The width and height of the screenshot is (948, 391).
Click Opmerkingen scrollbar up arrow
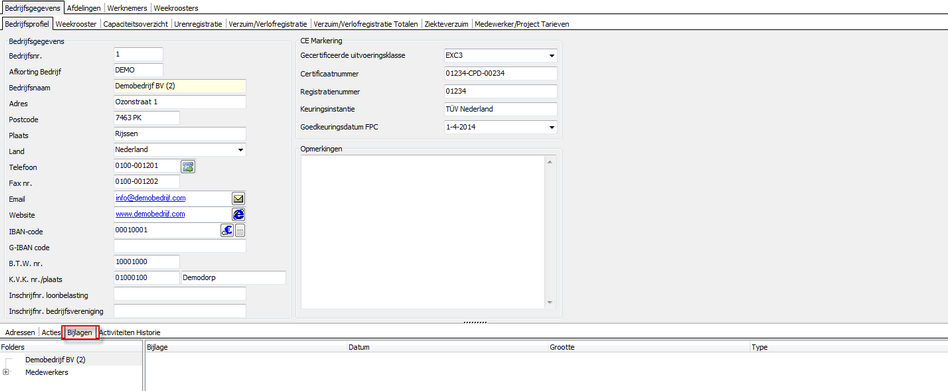tap(550, 161)
